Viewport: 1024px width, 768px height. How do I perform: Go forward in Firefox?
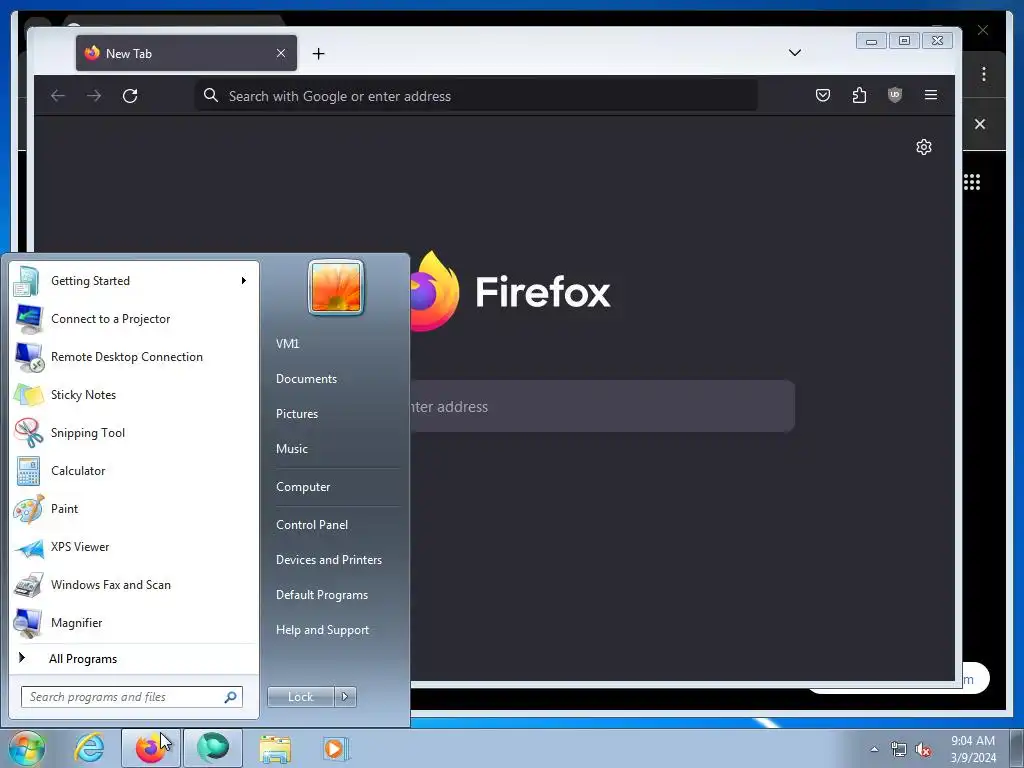click(x=94, y=96)
